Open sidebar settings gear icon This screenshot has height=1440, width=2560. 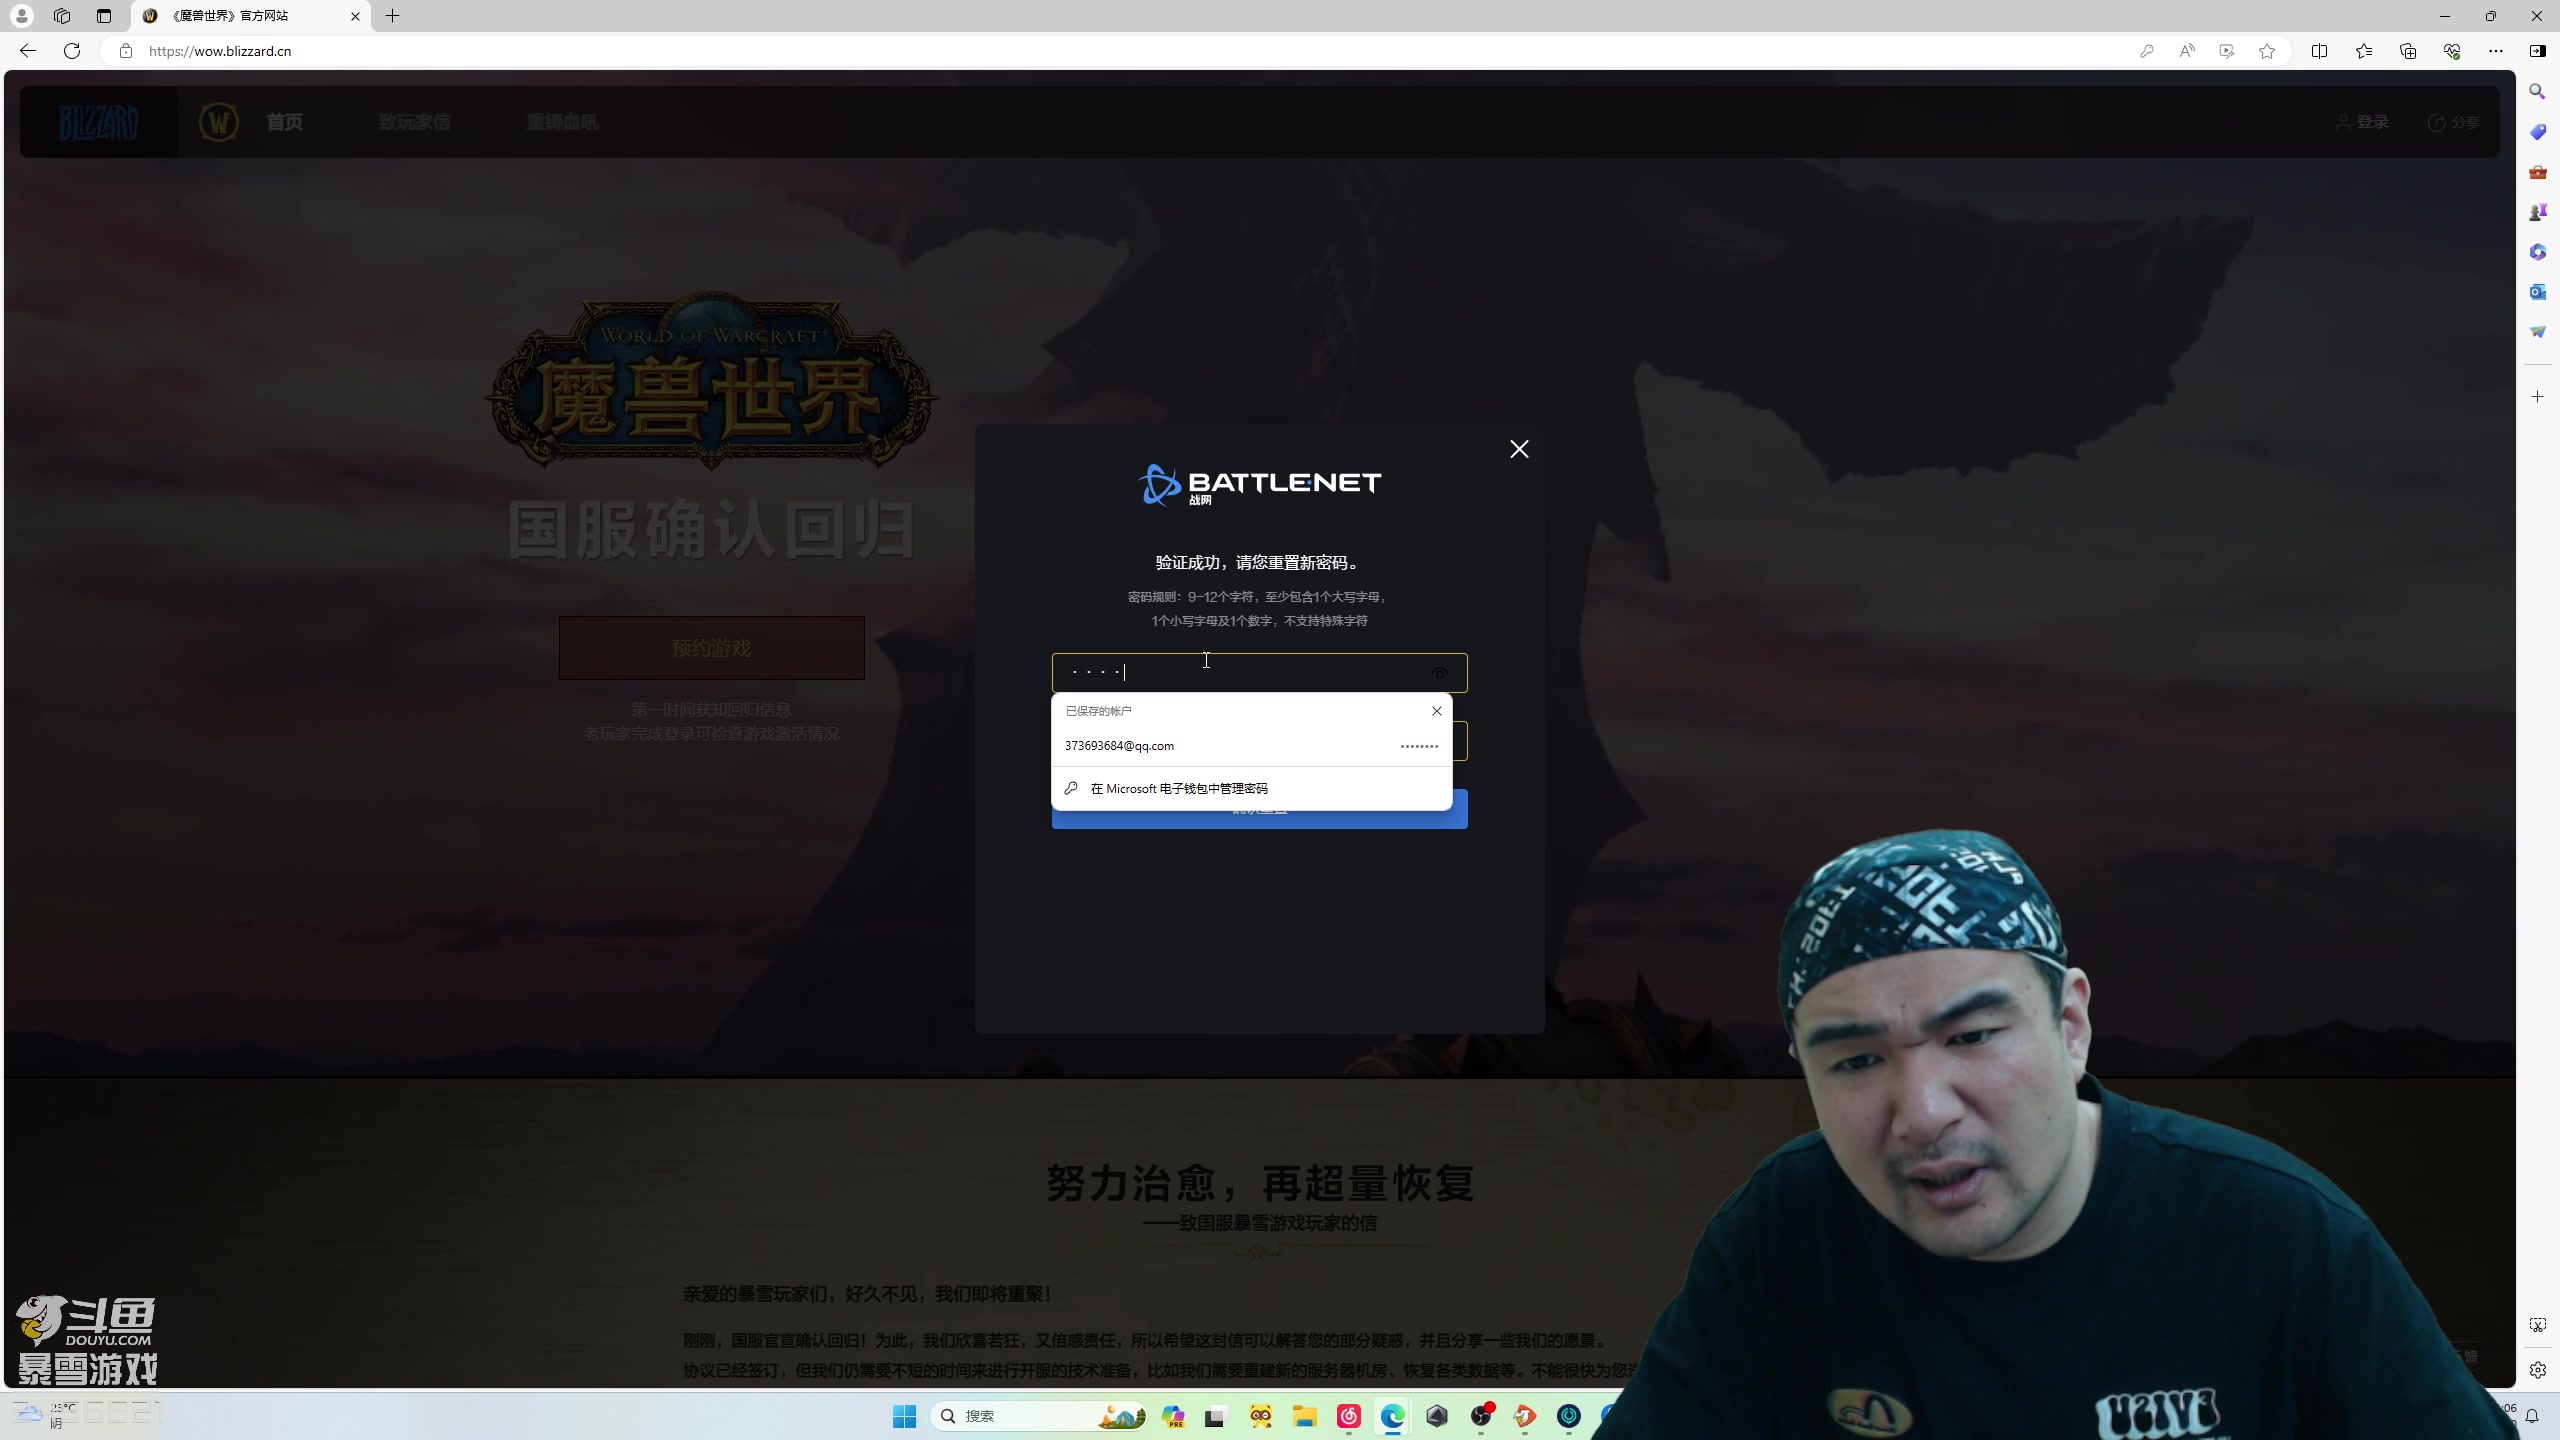point(2538,1371)
